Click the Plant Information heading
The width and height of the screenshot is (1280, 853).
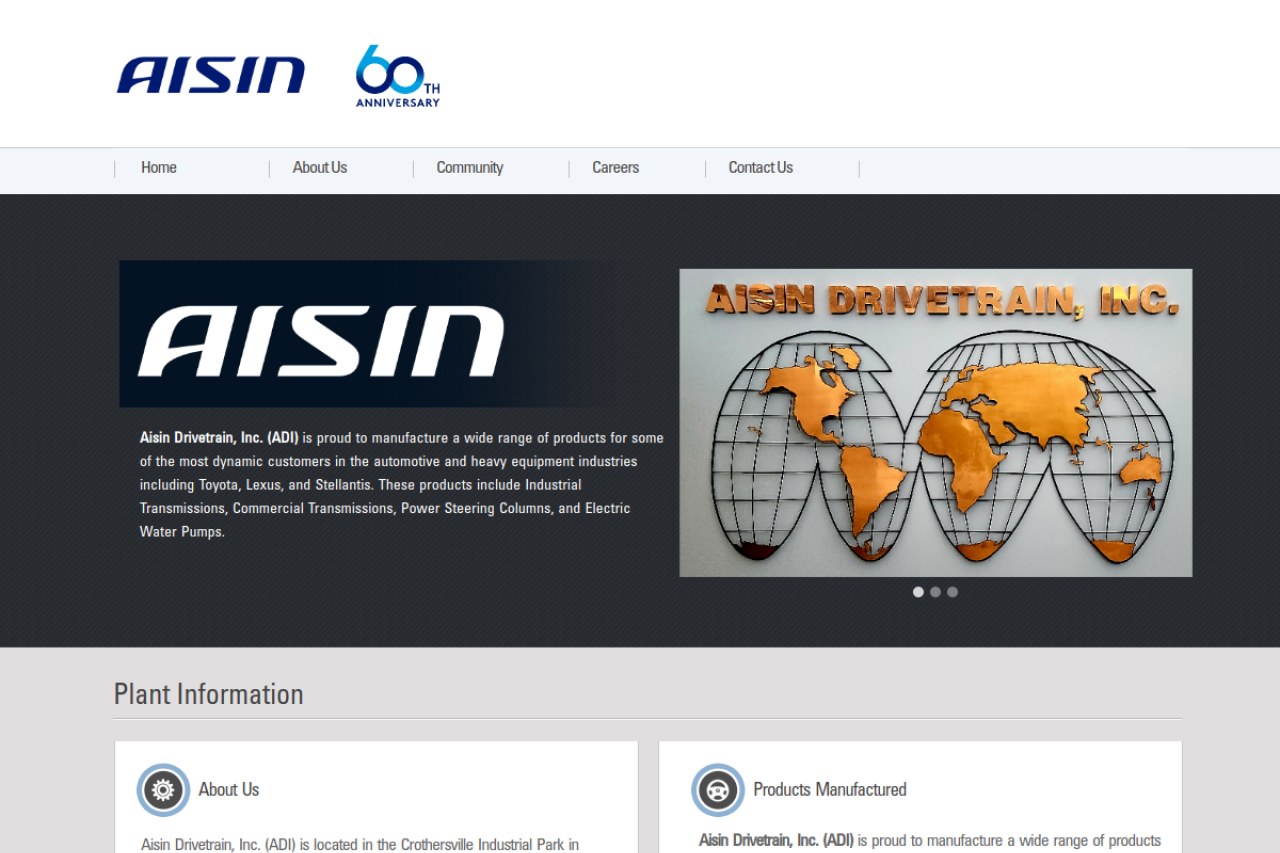pos(209,694)
